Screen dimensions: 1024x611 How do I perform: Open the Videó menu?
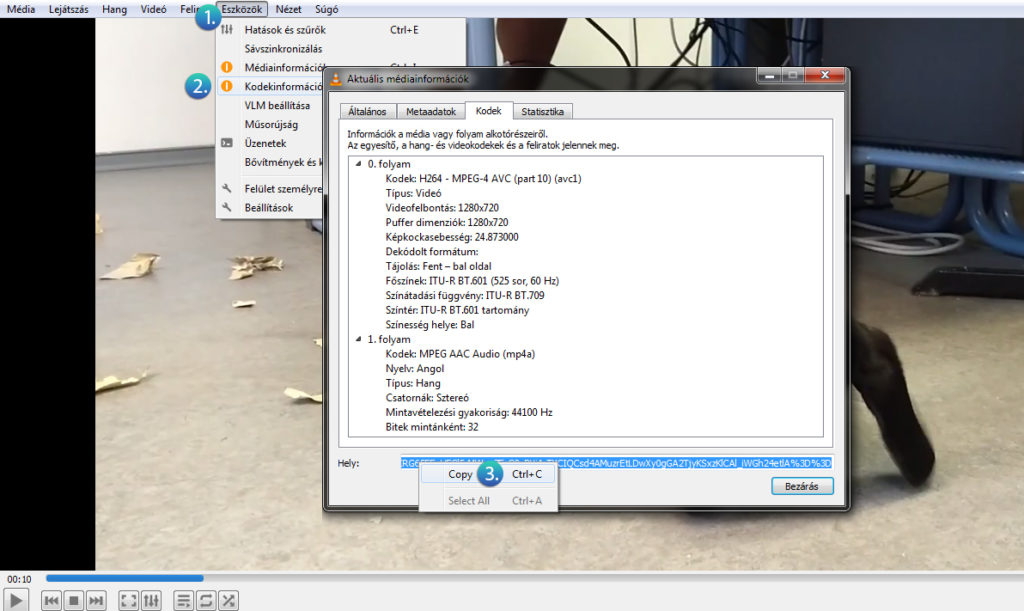point(153,9)
